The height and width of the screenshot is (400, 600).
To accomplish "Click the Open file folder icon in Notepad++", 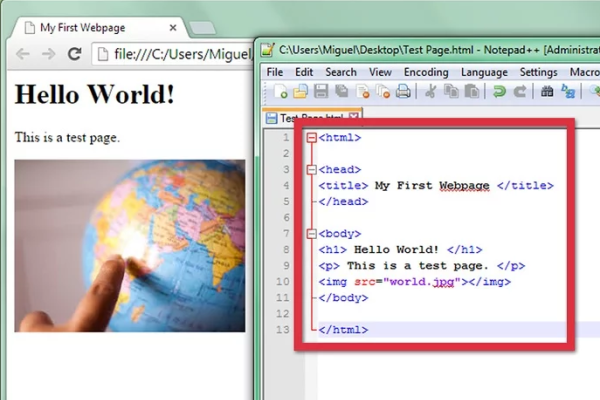I will click(301, 91).
